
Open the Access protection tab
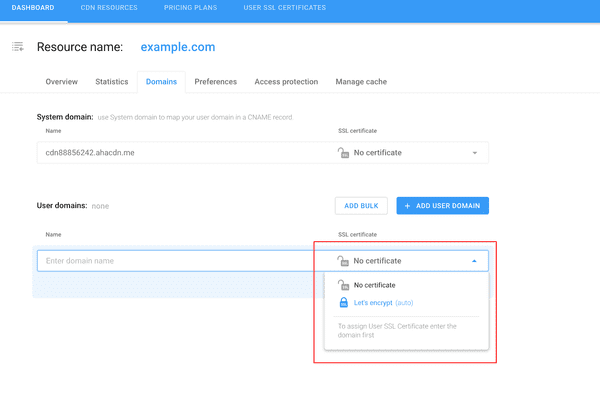click(286, 82)
